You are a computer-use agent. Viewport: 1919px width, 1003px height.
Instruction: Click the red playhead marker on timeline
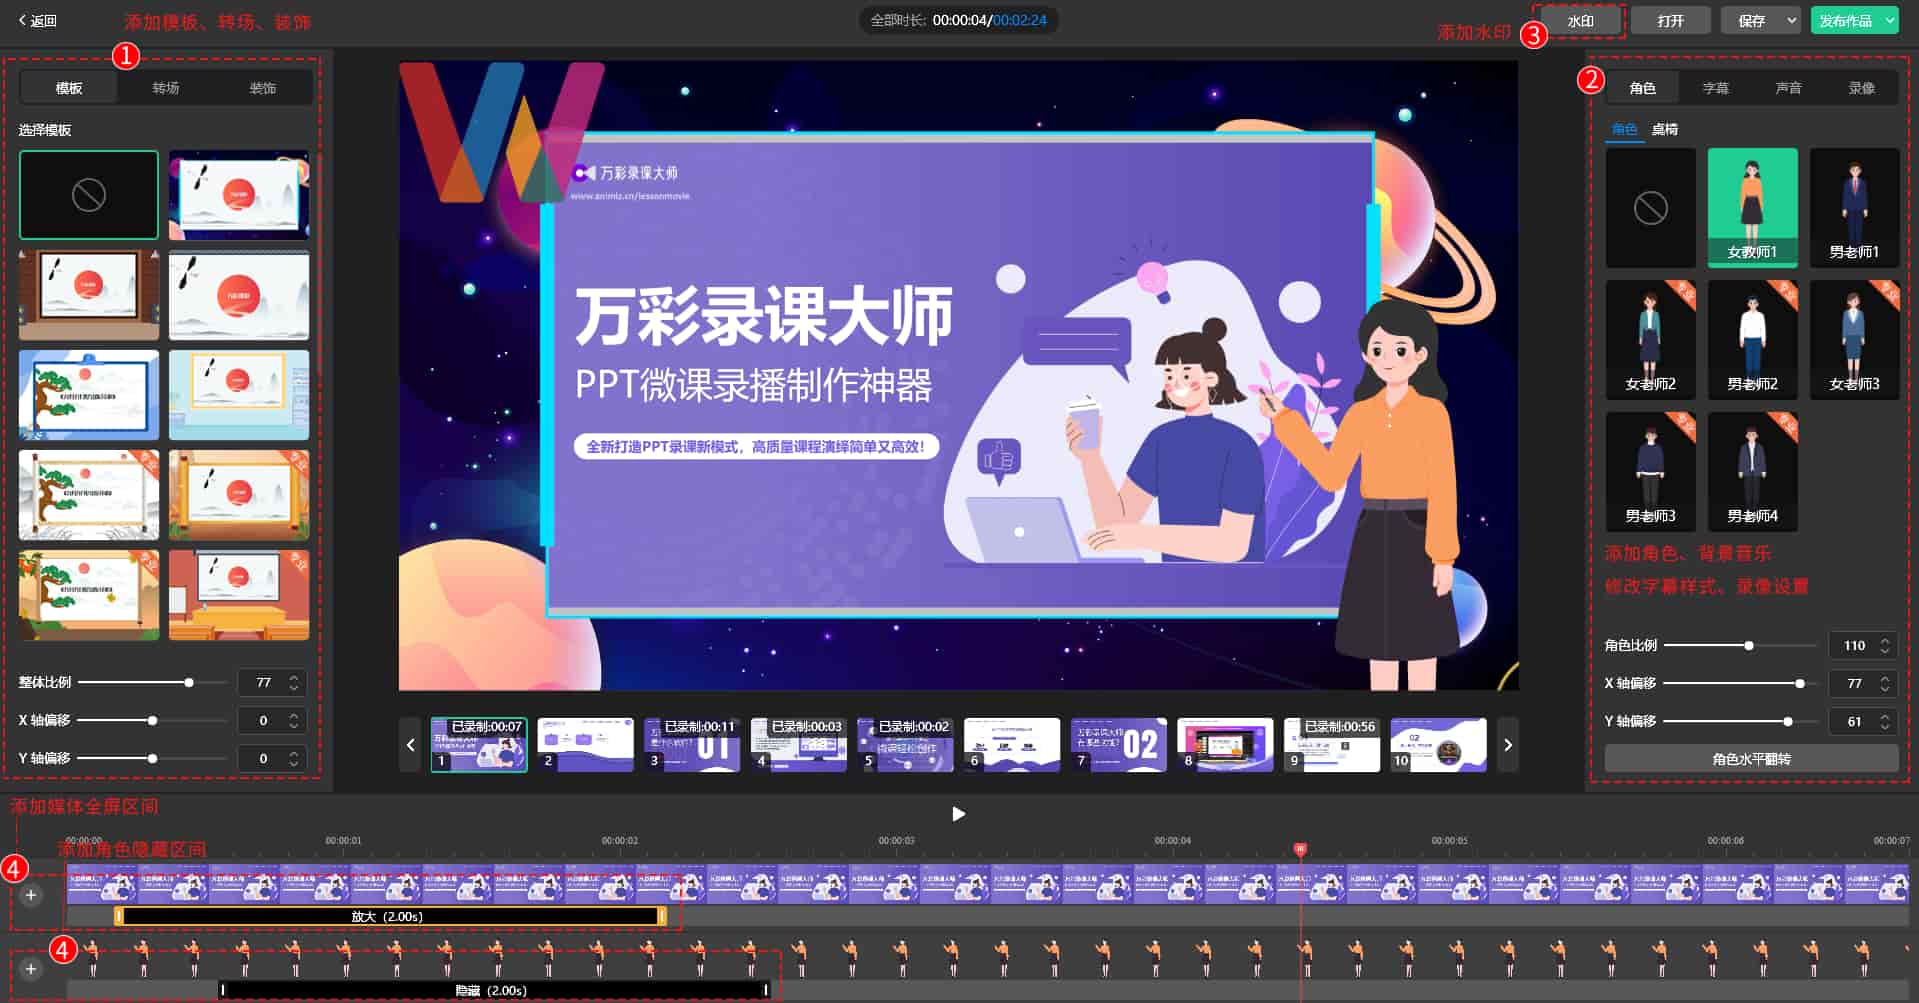[1300, 849]
